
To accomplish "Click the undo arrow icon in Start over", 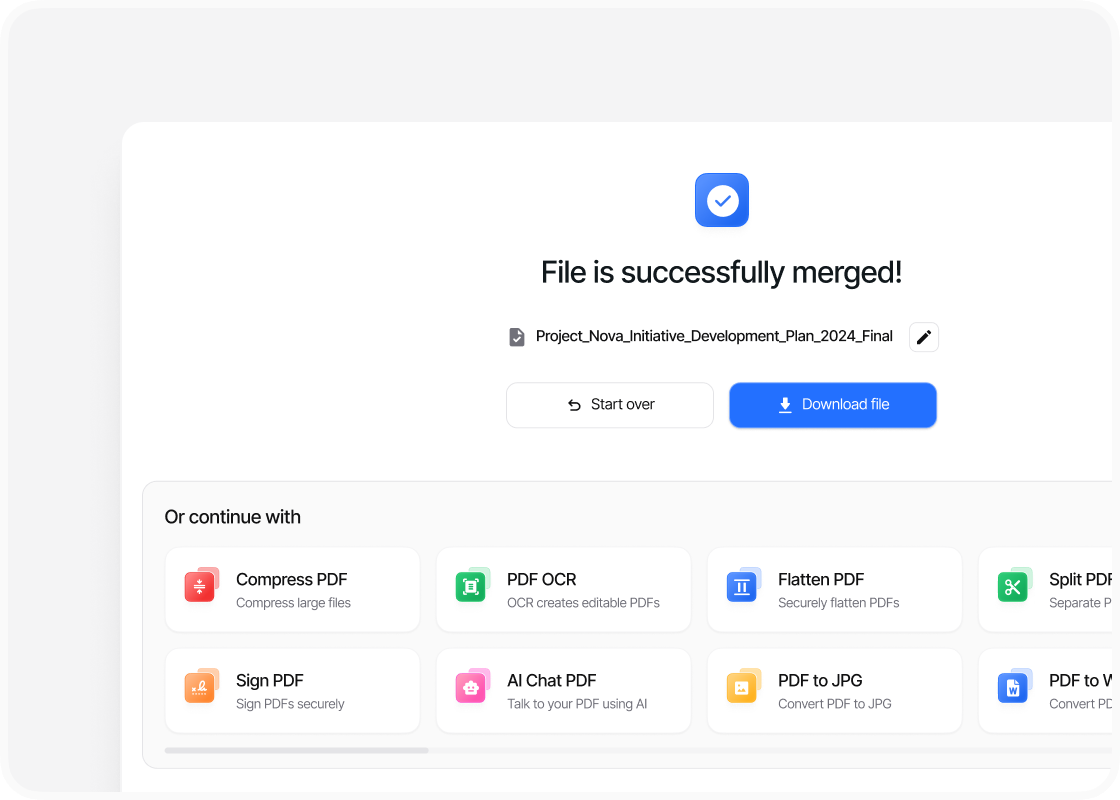I will tap(574, 405).
